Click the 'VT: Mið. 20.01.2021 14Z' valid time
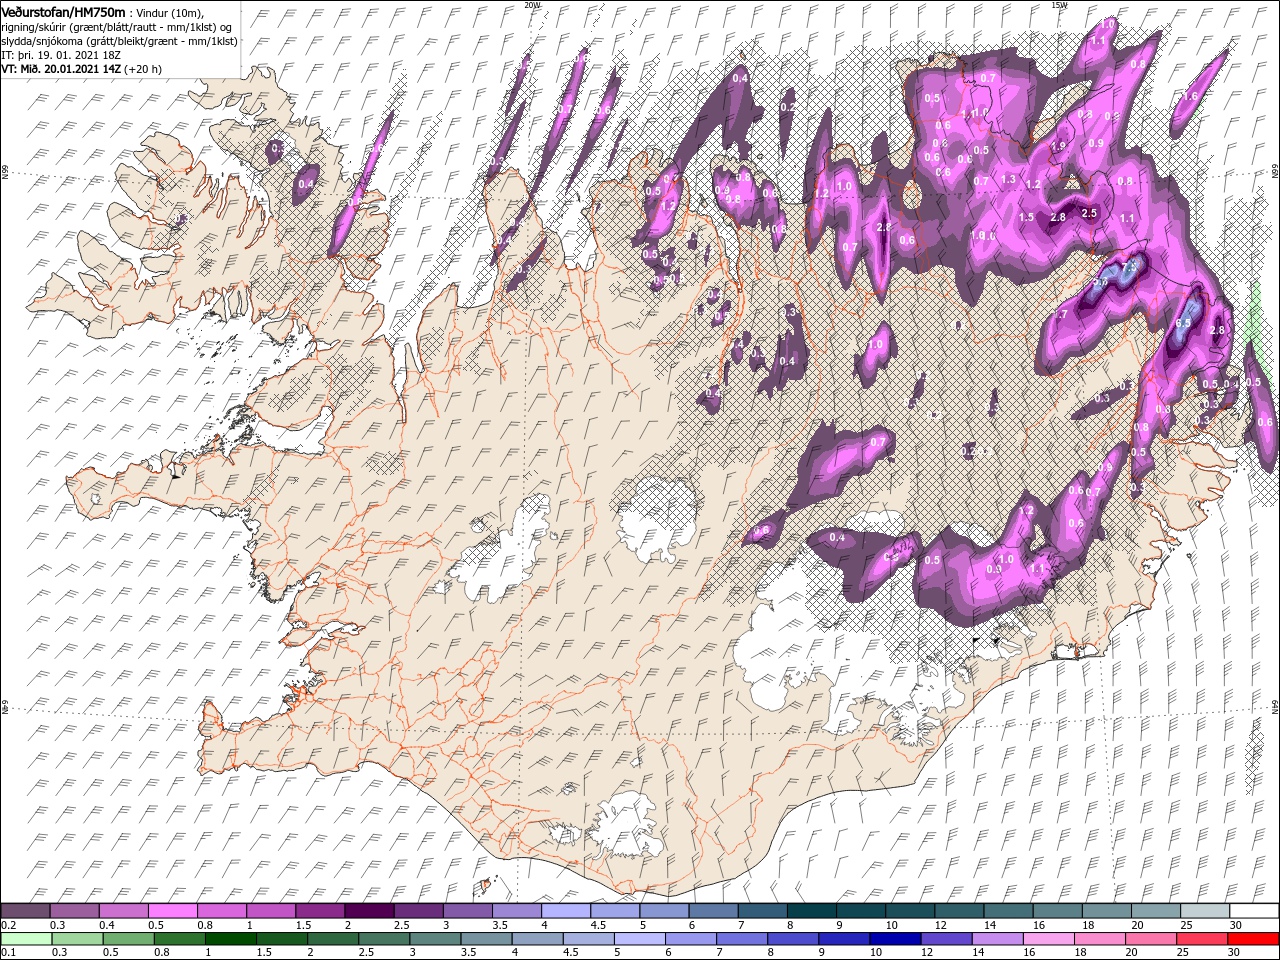Image resolution: width=1280 pixels, height=960 pixels. [62, 69]
